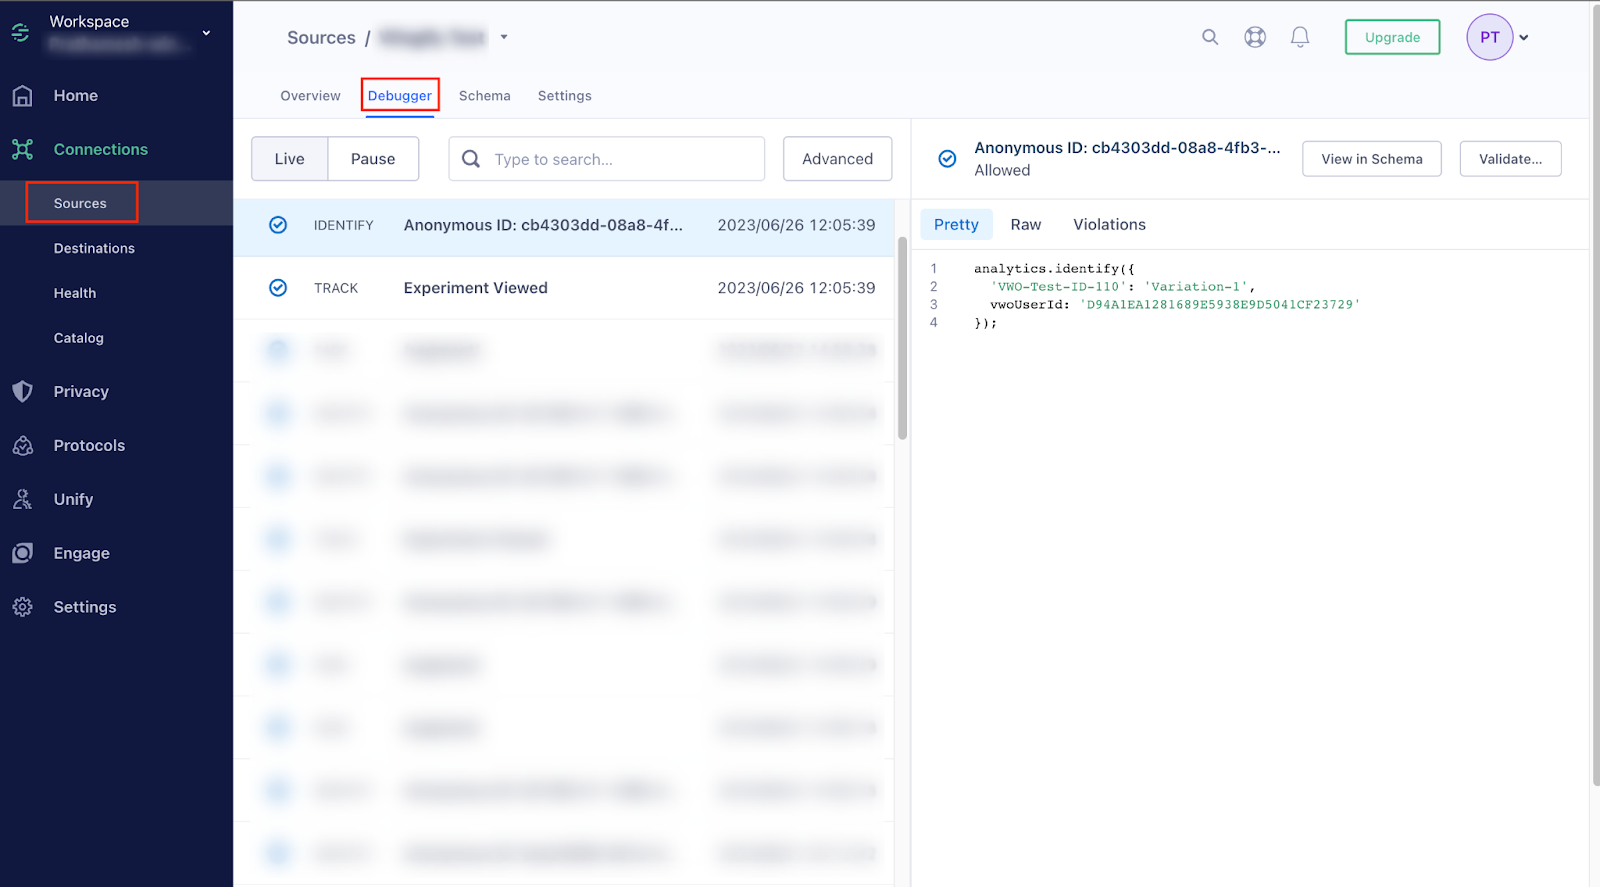Click the Connections icon
The height and width of the screenshot is (887, 1600).
tap(22, 149)
